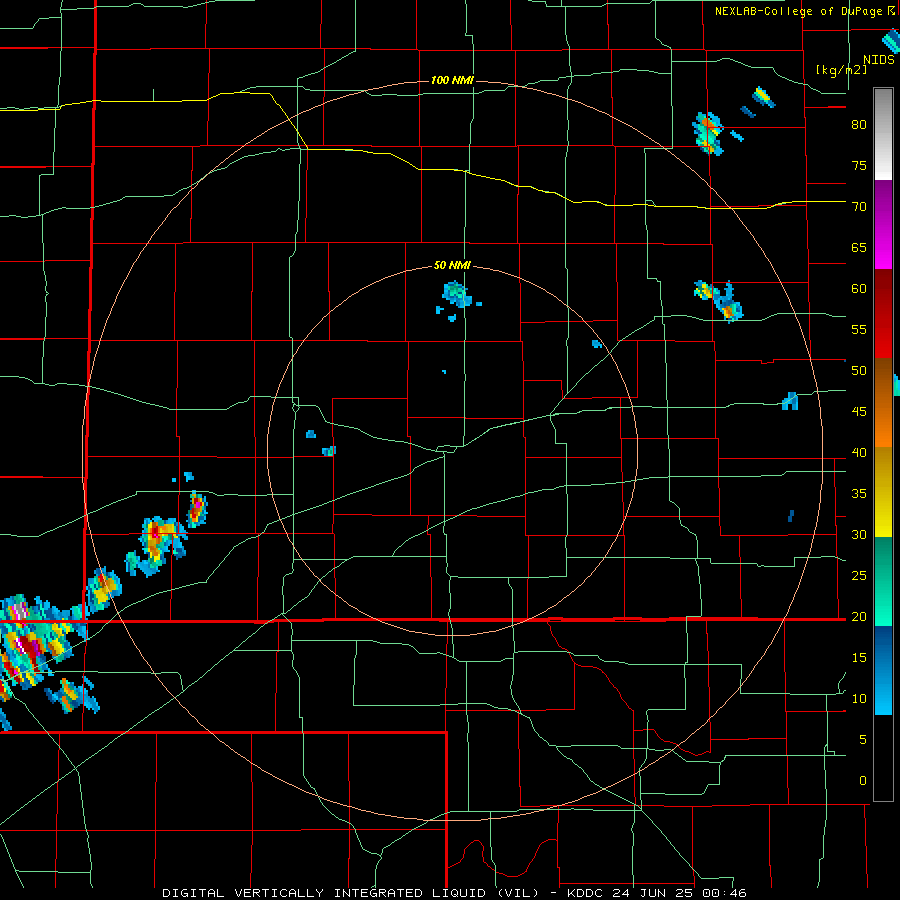Screen dimensions: 900x900
Task: Click the 45 value on the color scale
Action: click(x=859, y=412)
